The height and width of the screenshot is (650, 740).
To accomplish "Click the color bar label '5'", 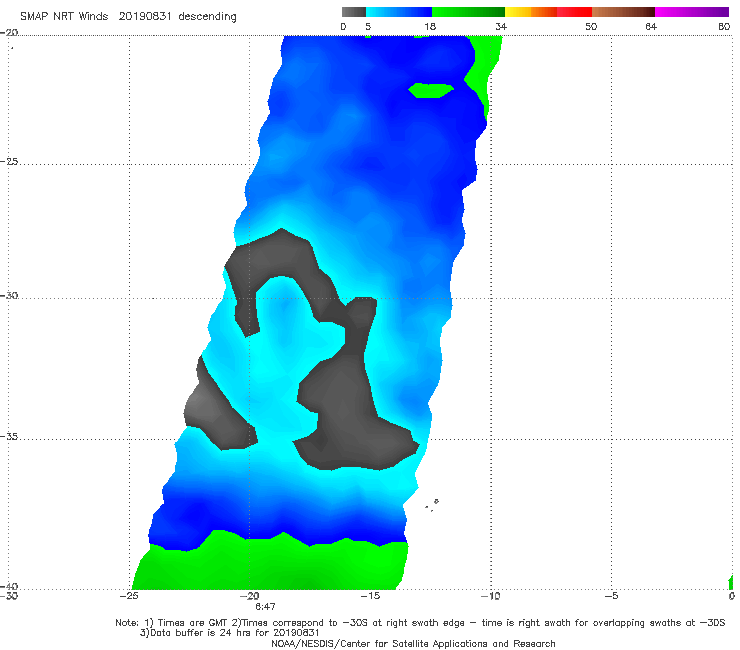I will point(368,27).
